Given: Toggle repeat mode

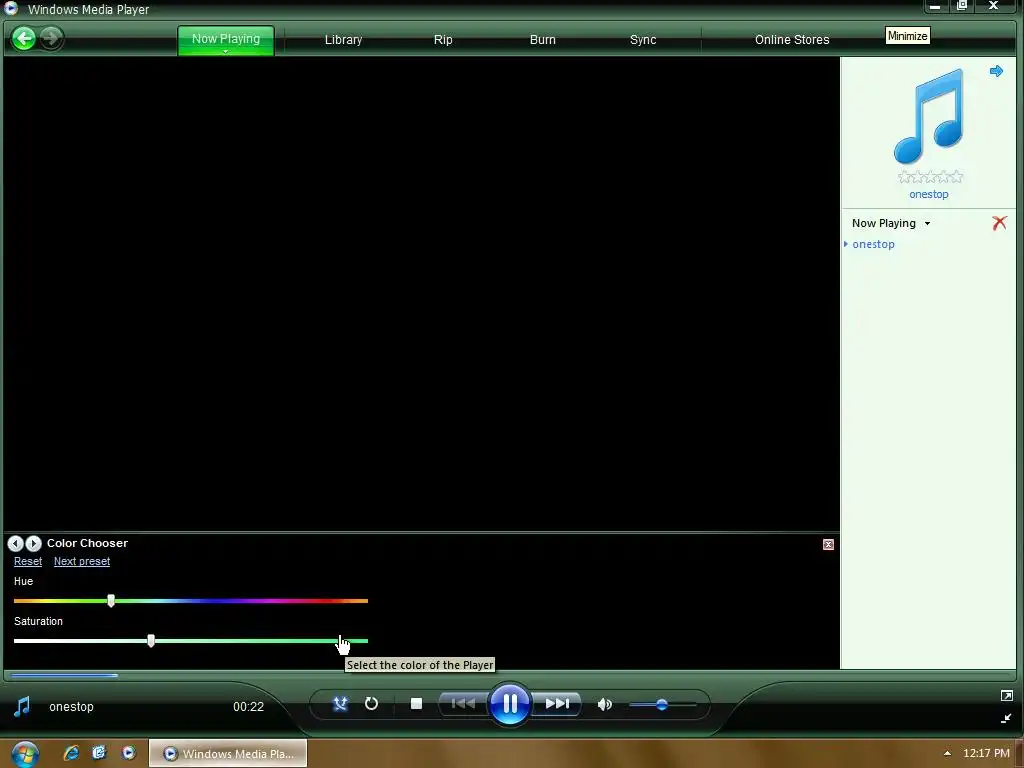Looking at the screenshot, I should [x=371, y=704].
